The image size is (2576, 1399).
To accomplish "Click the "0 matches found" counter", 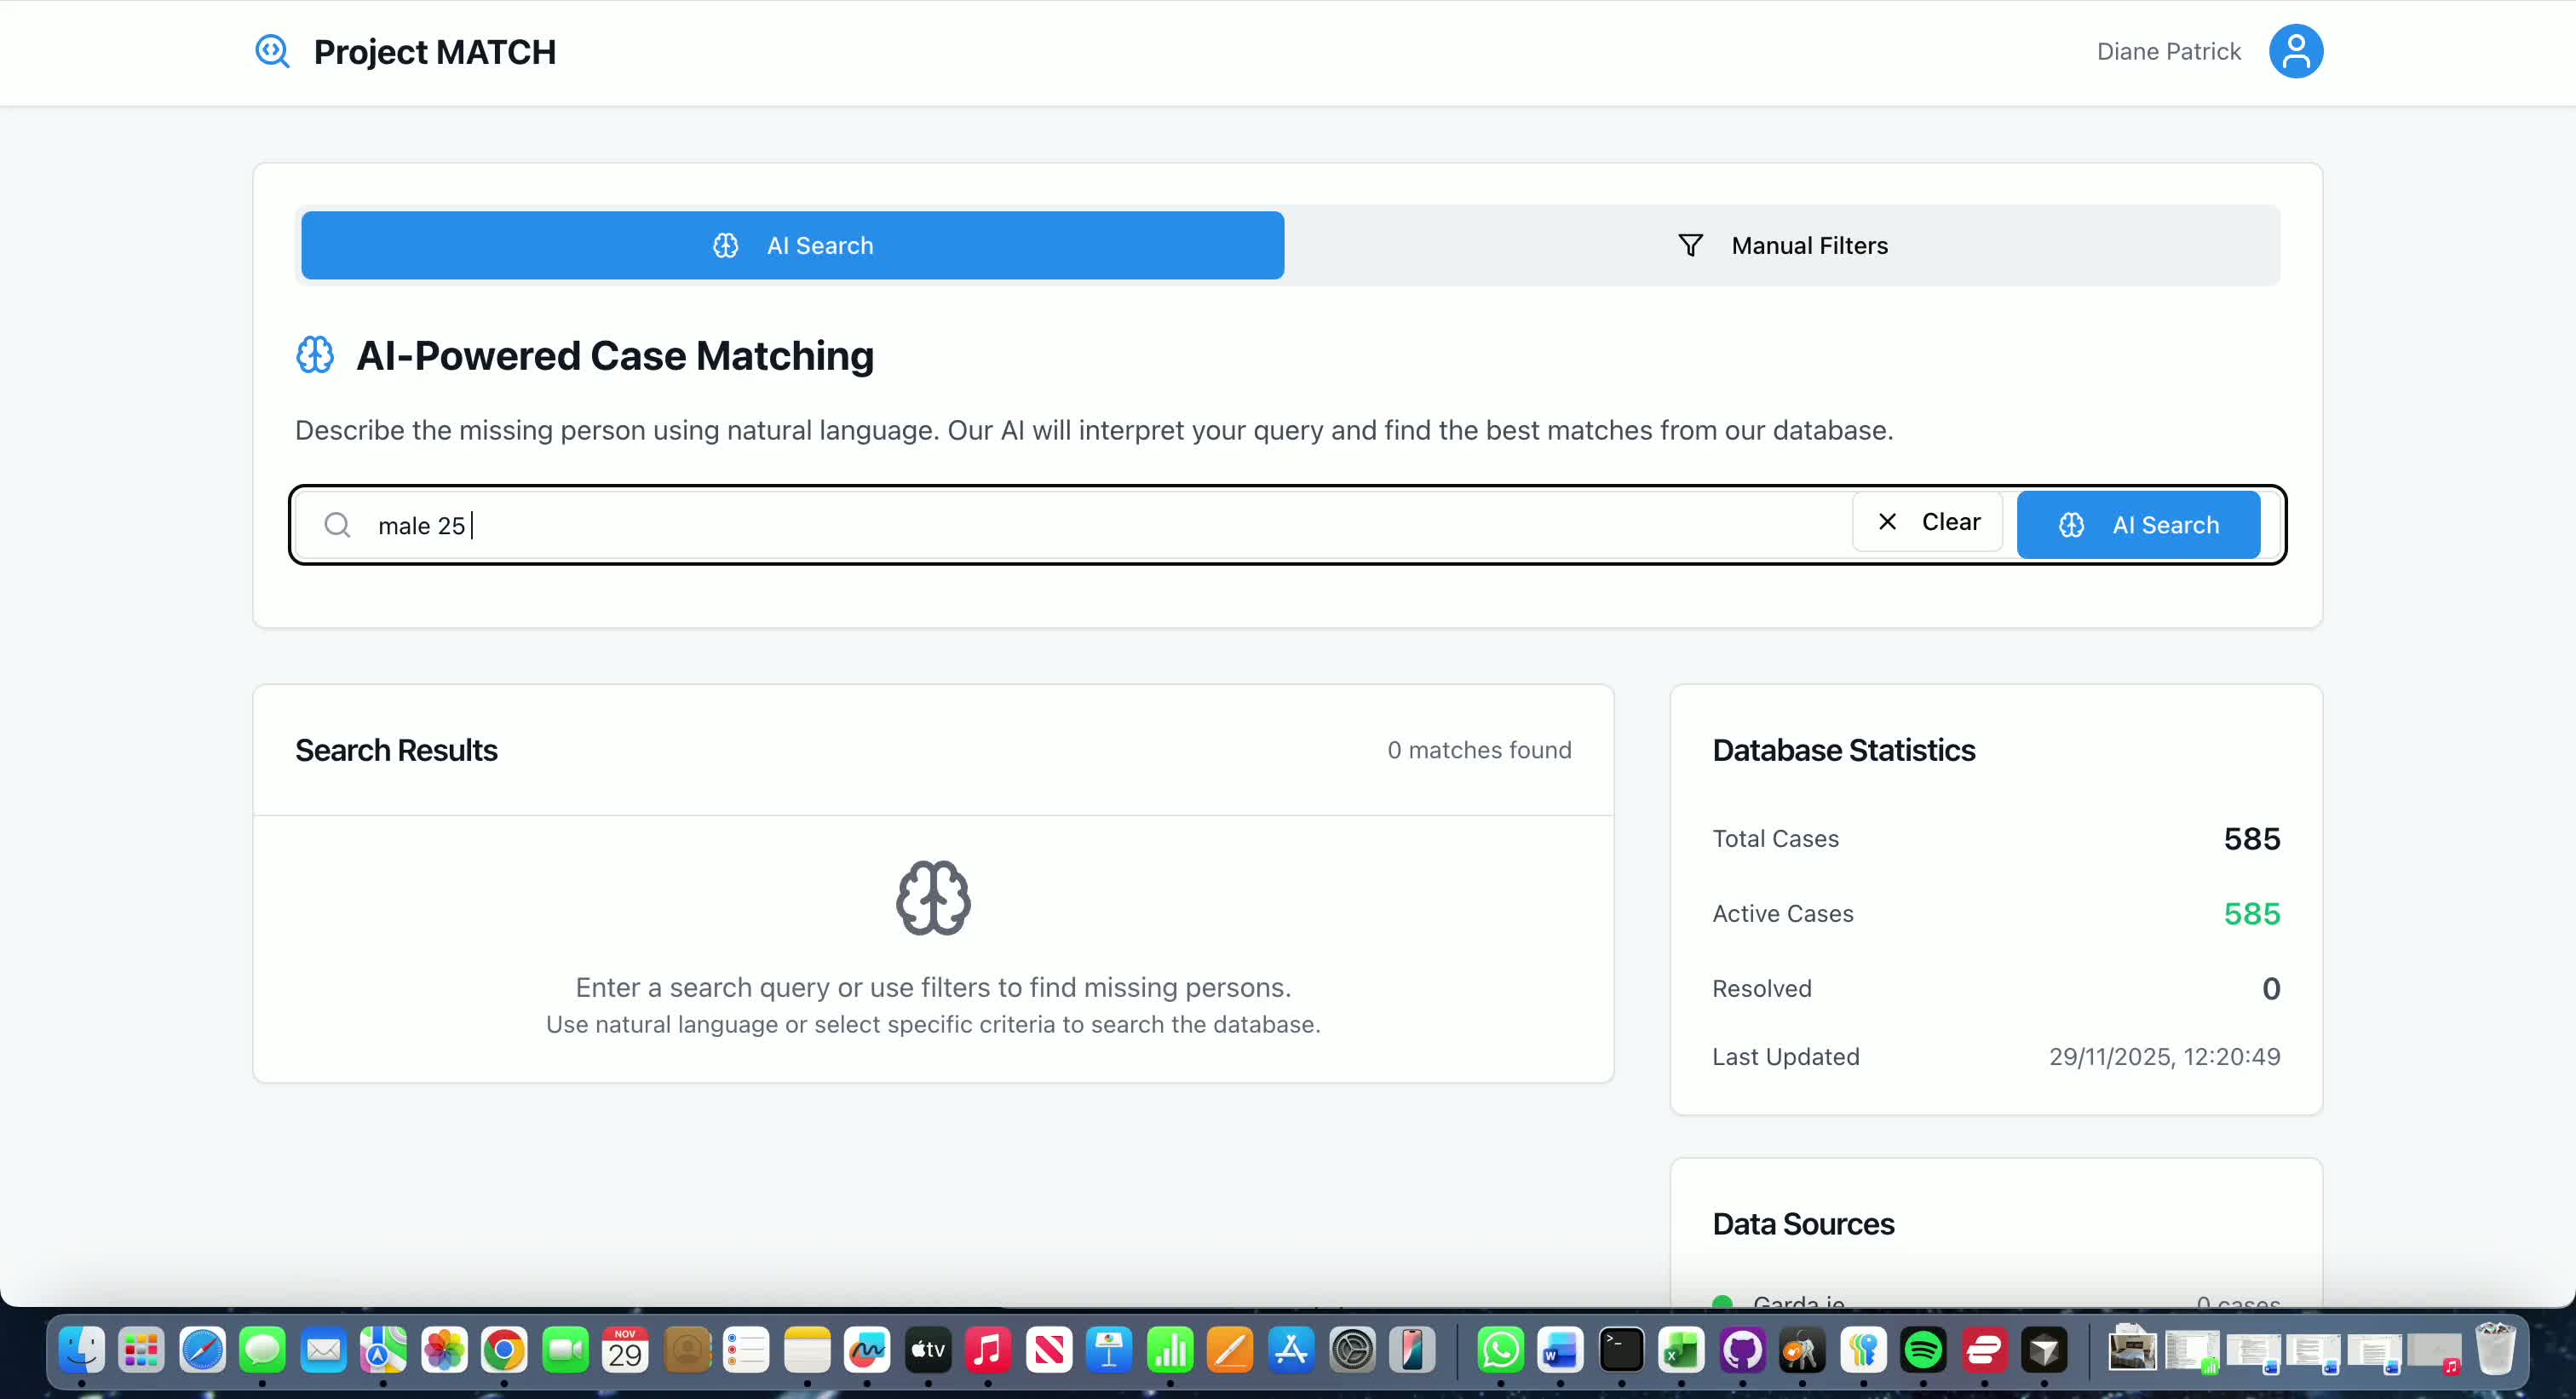I will (x=1479, y=750).
